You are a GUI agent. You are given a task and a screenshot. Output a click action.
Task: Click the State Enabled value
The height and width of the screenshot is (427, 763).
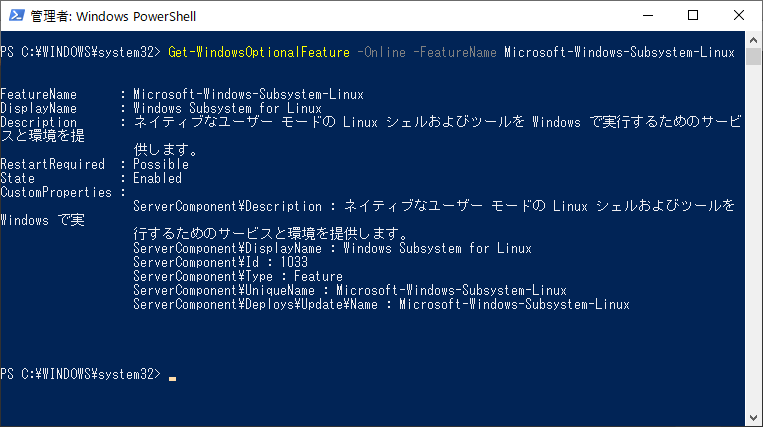[x=157, y=178]
